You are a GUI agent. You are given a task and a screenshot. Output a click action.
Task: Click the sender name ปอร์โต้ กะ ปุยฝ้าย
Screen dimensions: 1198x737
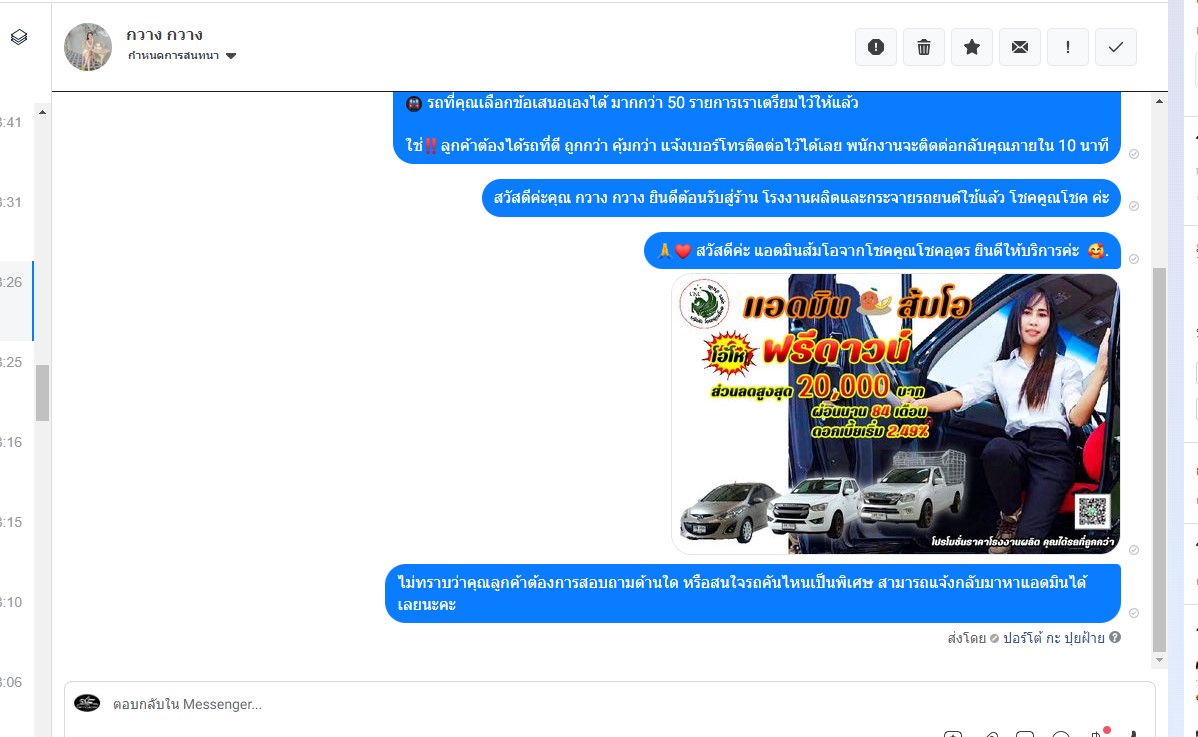[x=1054, y=638]
